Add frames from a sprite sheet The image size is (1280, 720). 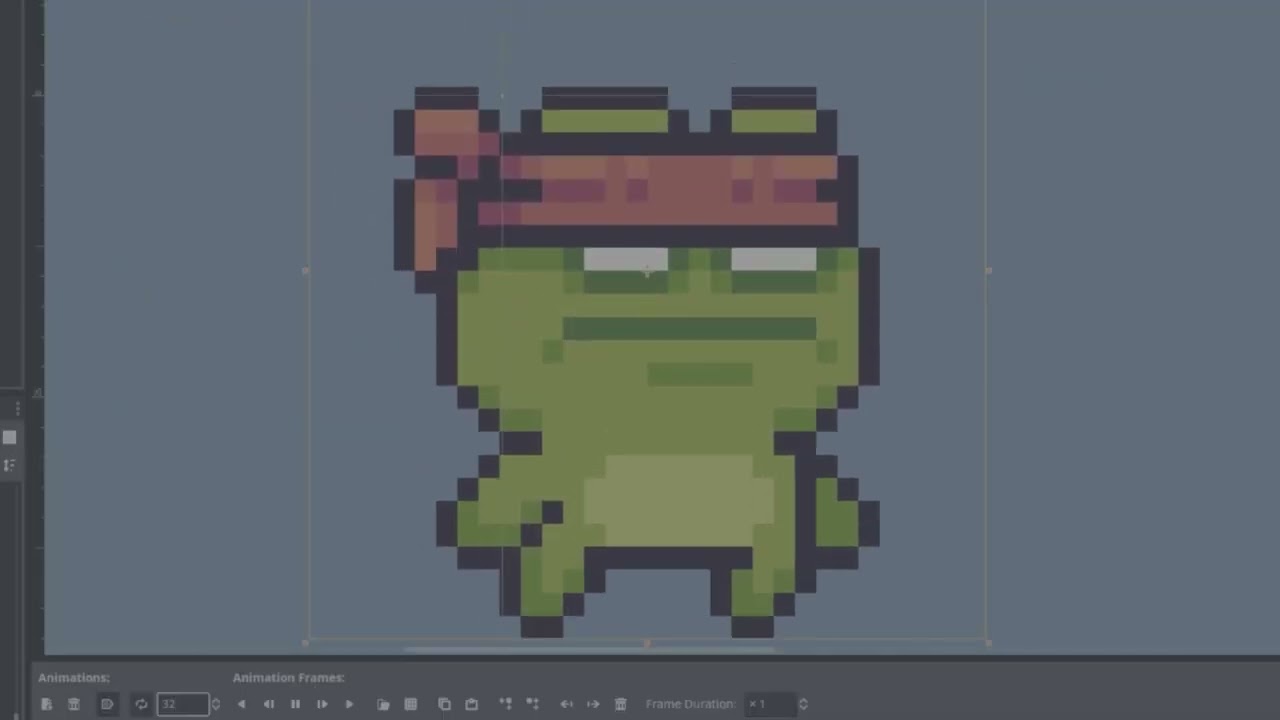[410, 704]
